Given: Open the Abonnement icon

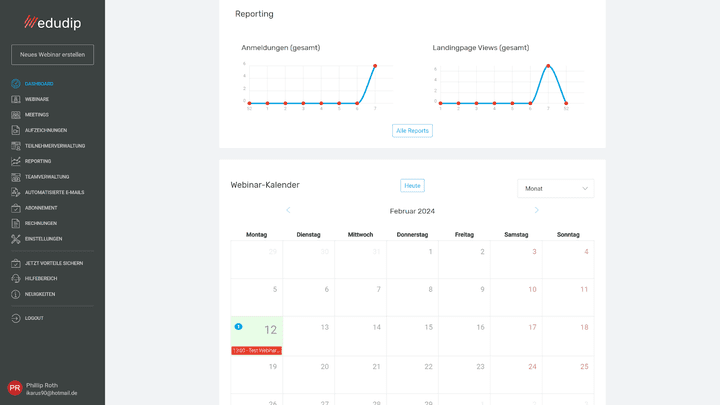Looking at the screenshot, I should (x=16, y=208).
